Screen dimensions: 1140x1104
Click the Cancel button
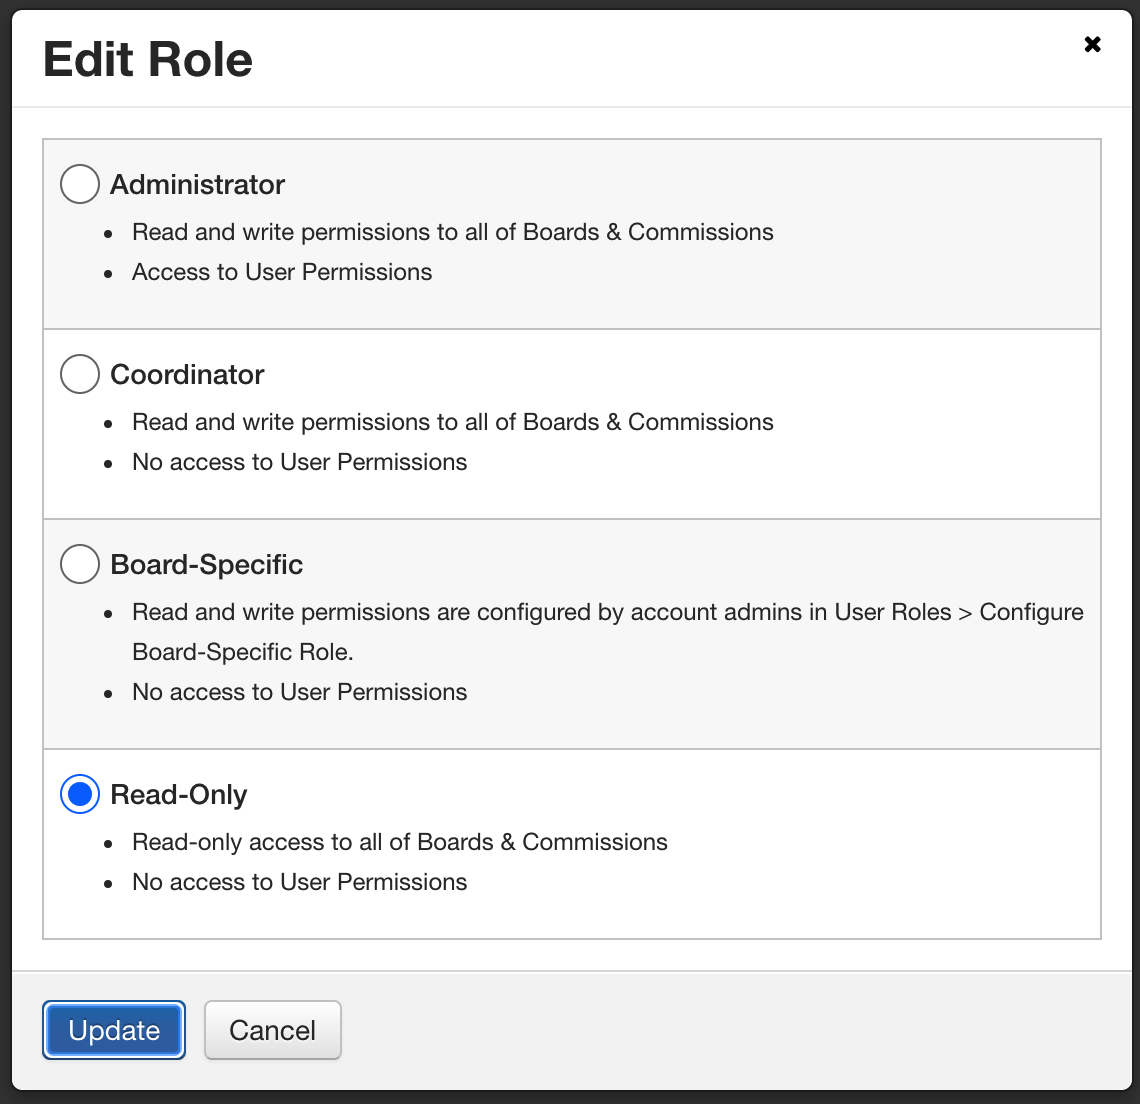click(272, 1029)
